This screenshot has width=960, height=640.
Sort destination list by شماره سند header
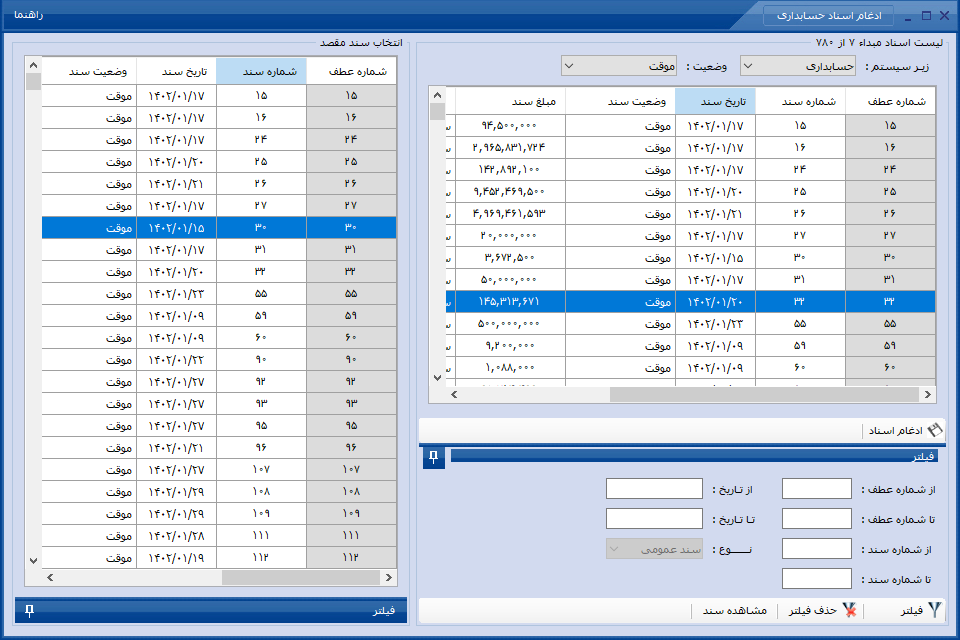pos(261,72)
